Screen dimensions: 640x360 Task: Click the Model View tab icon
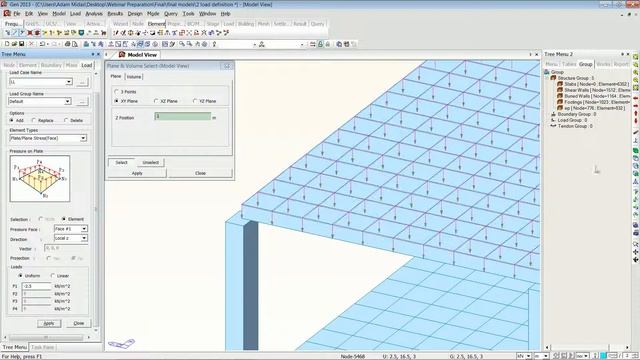[x=122, y=54]
